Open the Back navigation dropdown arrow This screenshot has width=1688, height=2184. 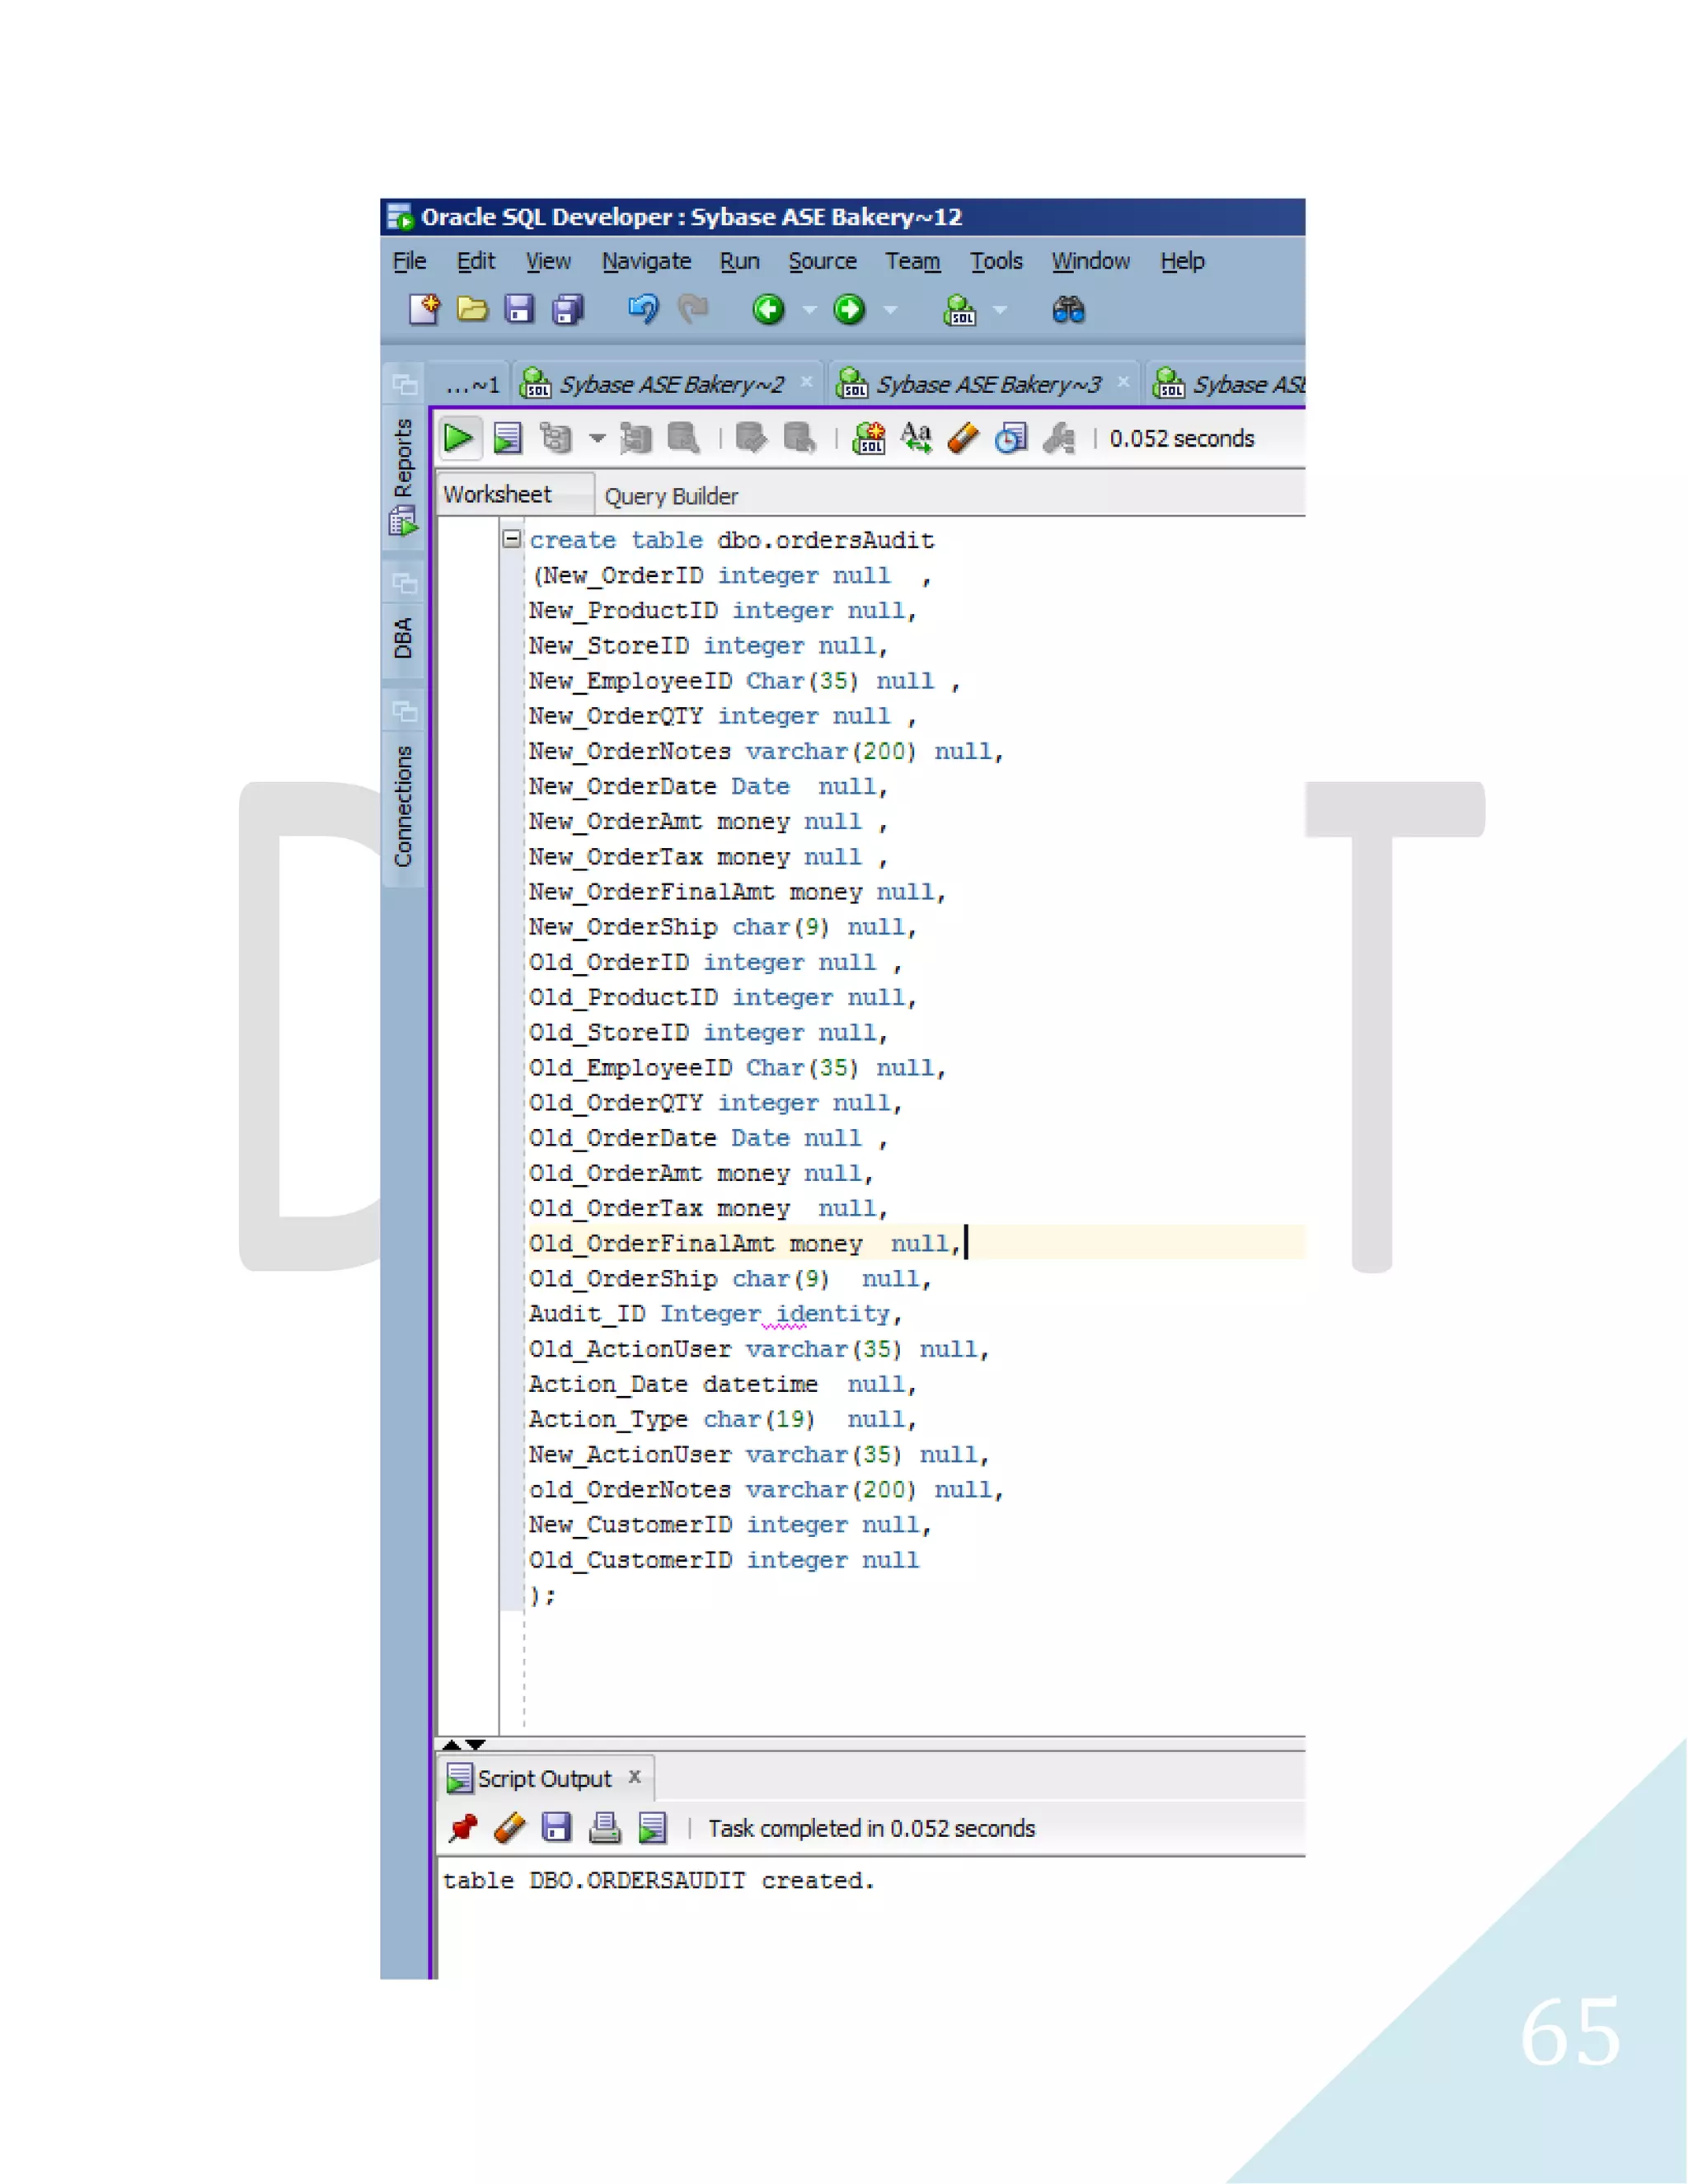tap(810, 310)
